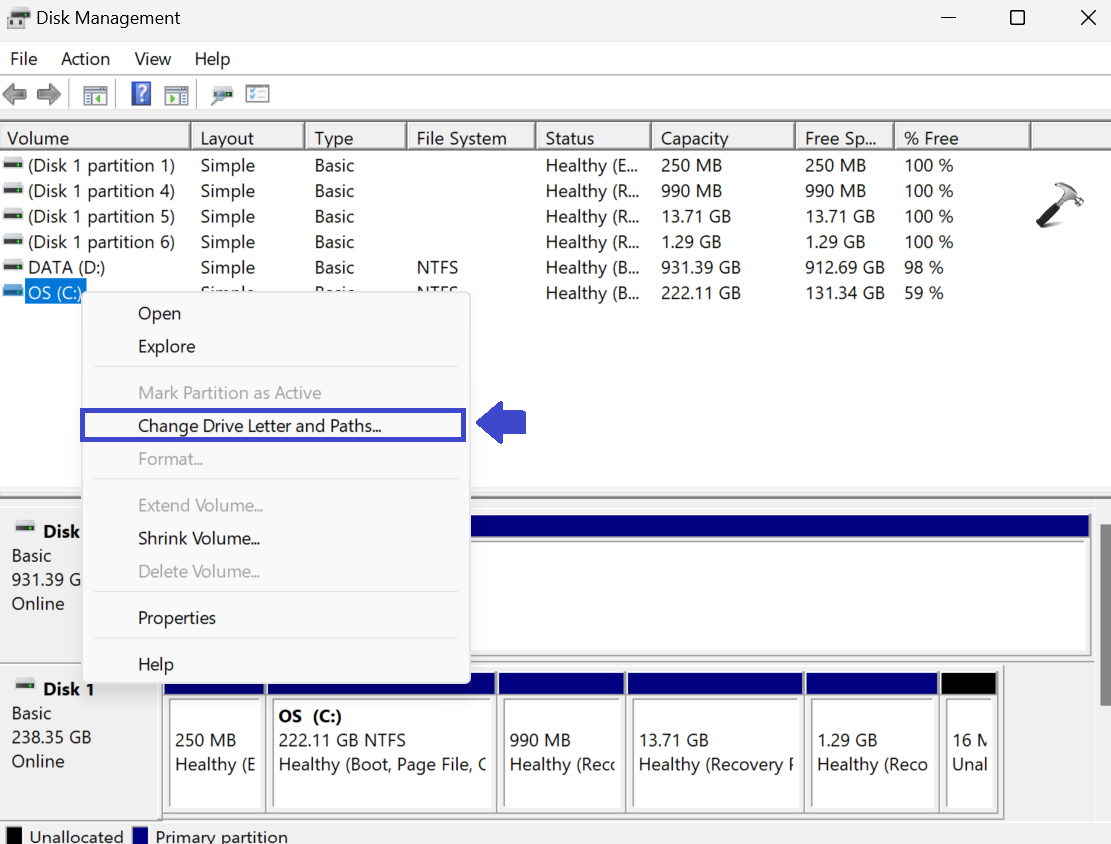Screen dimensions: 1111x844
Task: Click the checklist settings toolbar icon
Action: 257,95
